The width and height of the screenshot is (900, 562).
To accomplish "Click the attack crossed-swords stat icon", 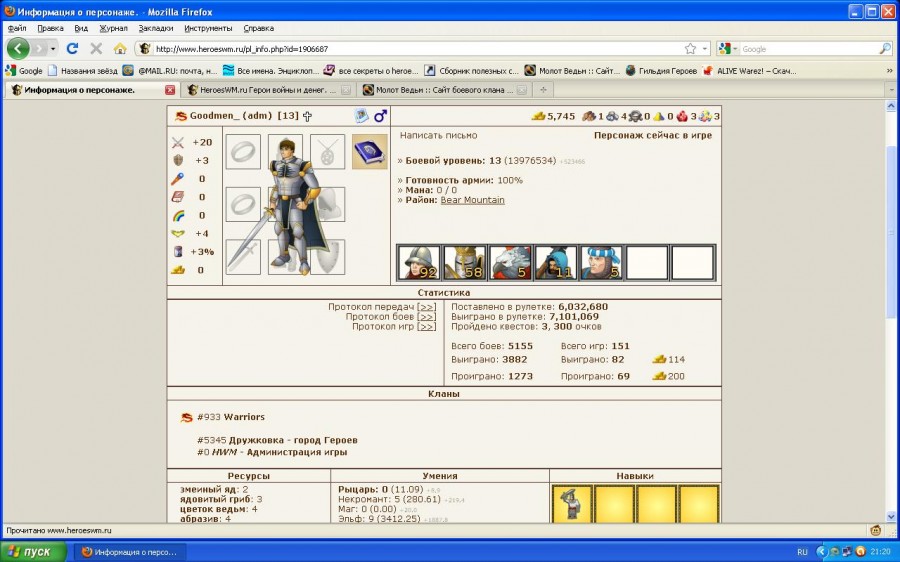I will (178, 142).
